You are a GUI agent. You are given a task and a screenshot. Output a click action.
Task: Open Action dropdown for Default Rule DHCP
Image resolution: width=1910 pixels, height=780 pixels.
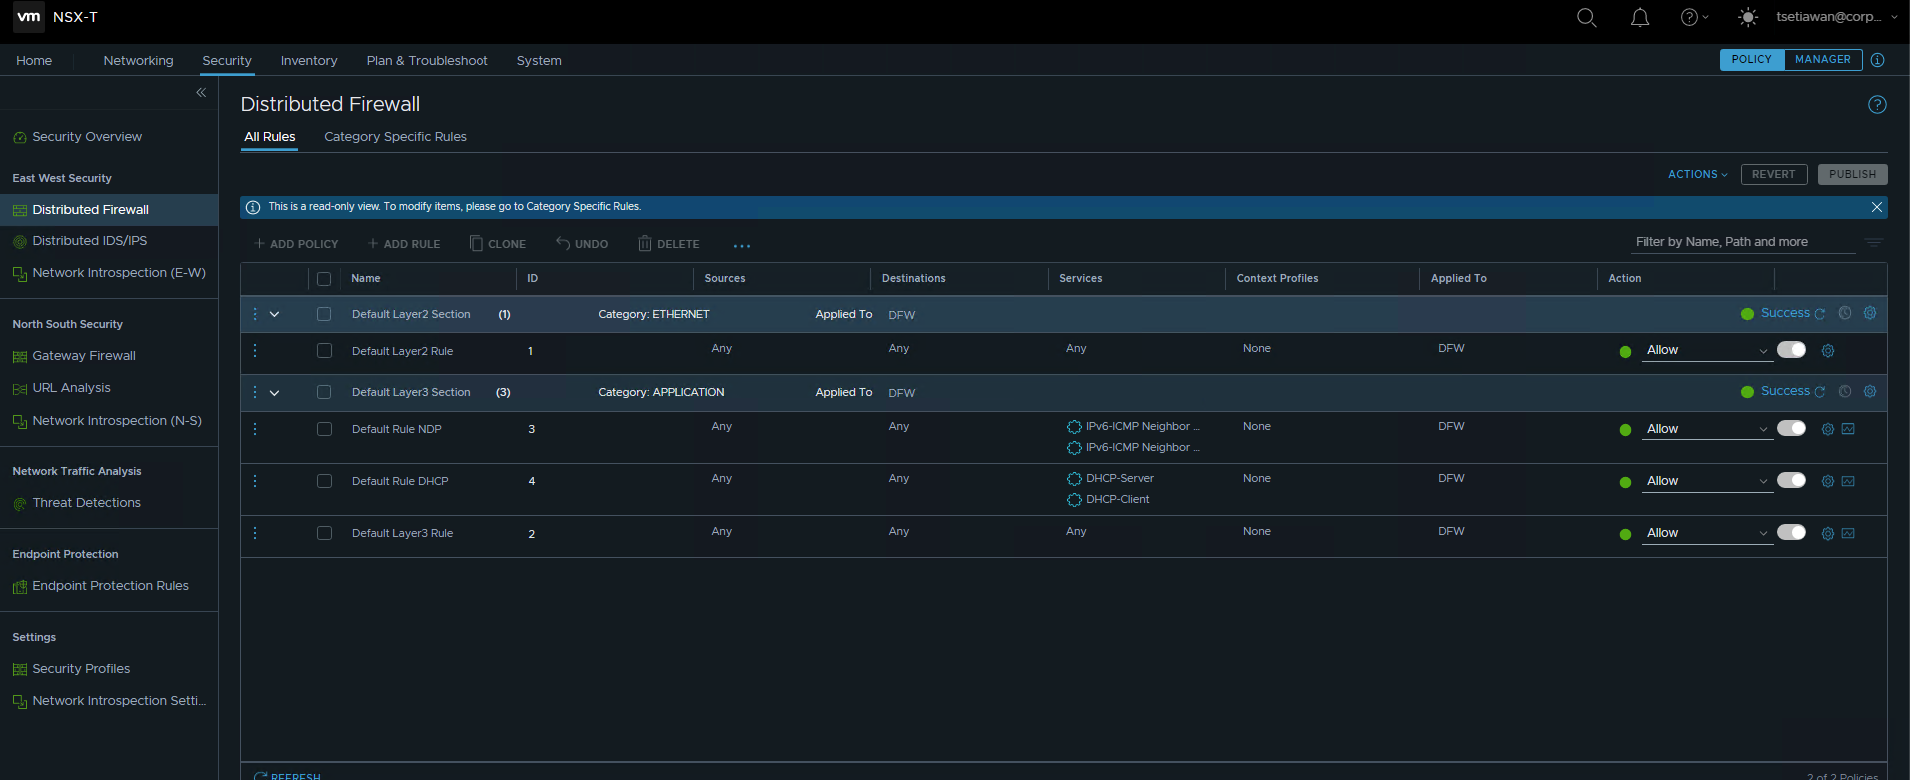(1707, 481)
